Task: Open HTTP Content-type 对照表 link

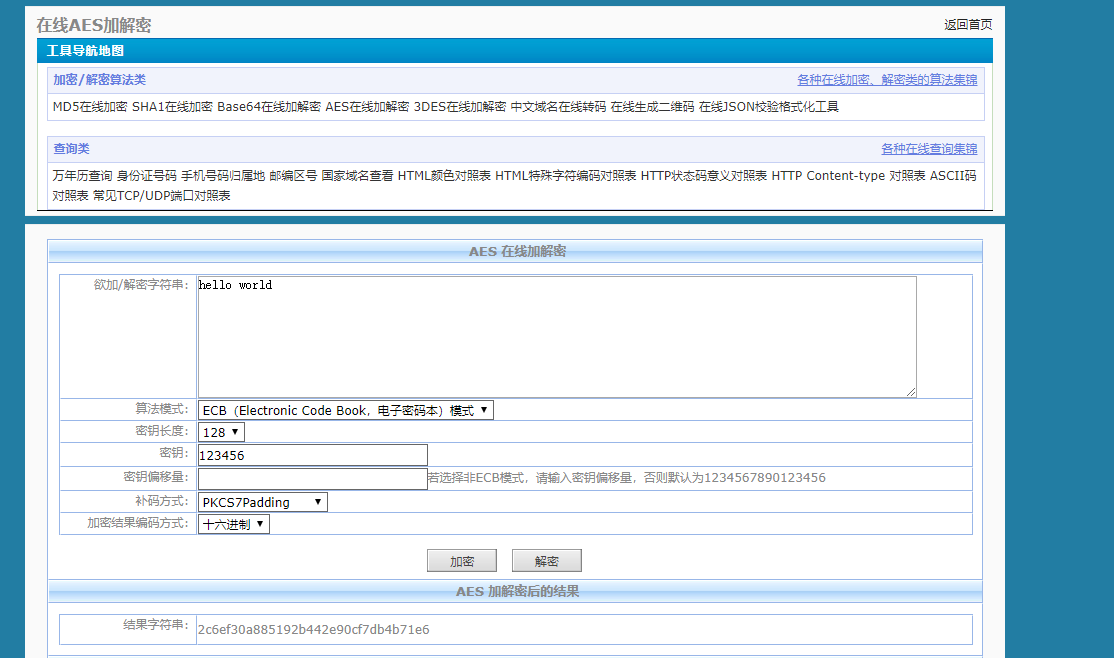Action: point(848,176)
